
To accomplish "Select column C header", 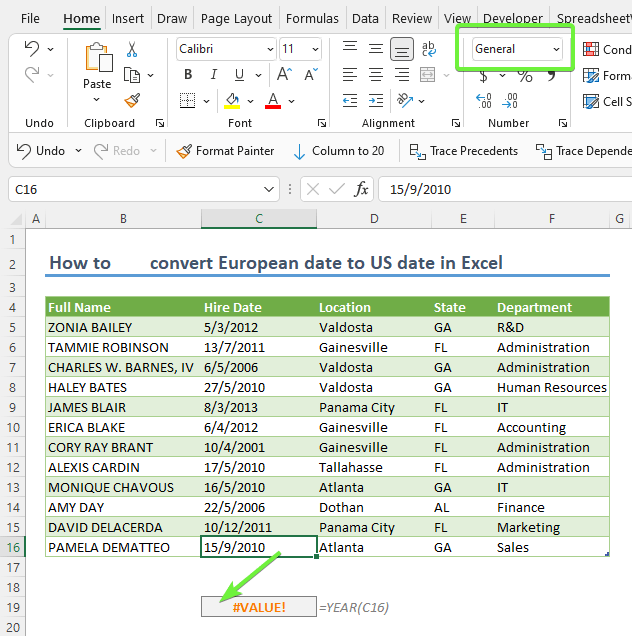I will coord(259,219).
